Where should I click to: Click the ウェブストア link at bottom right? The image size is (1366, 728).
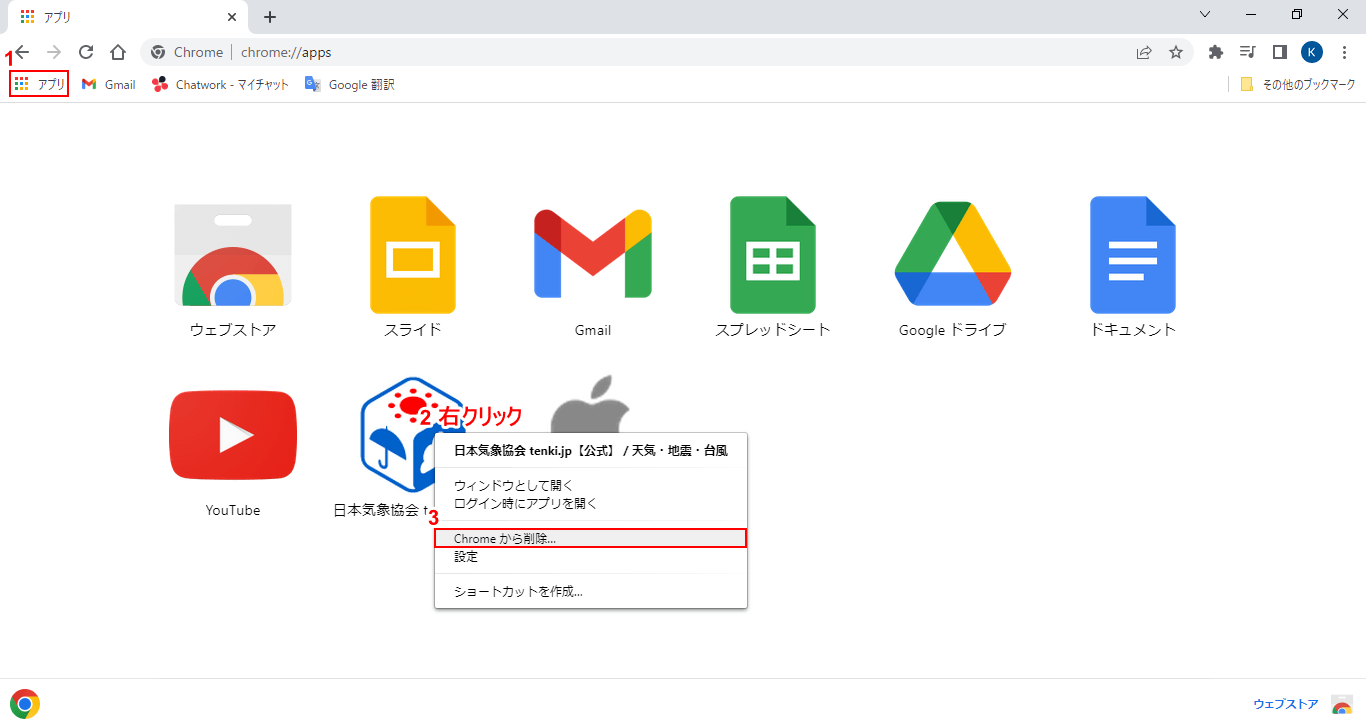tap(1285, 704)
